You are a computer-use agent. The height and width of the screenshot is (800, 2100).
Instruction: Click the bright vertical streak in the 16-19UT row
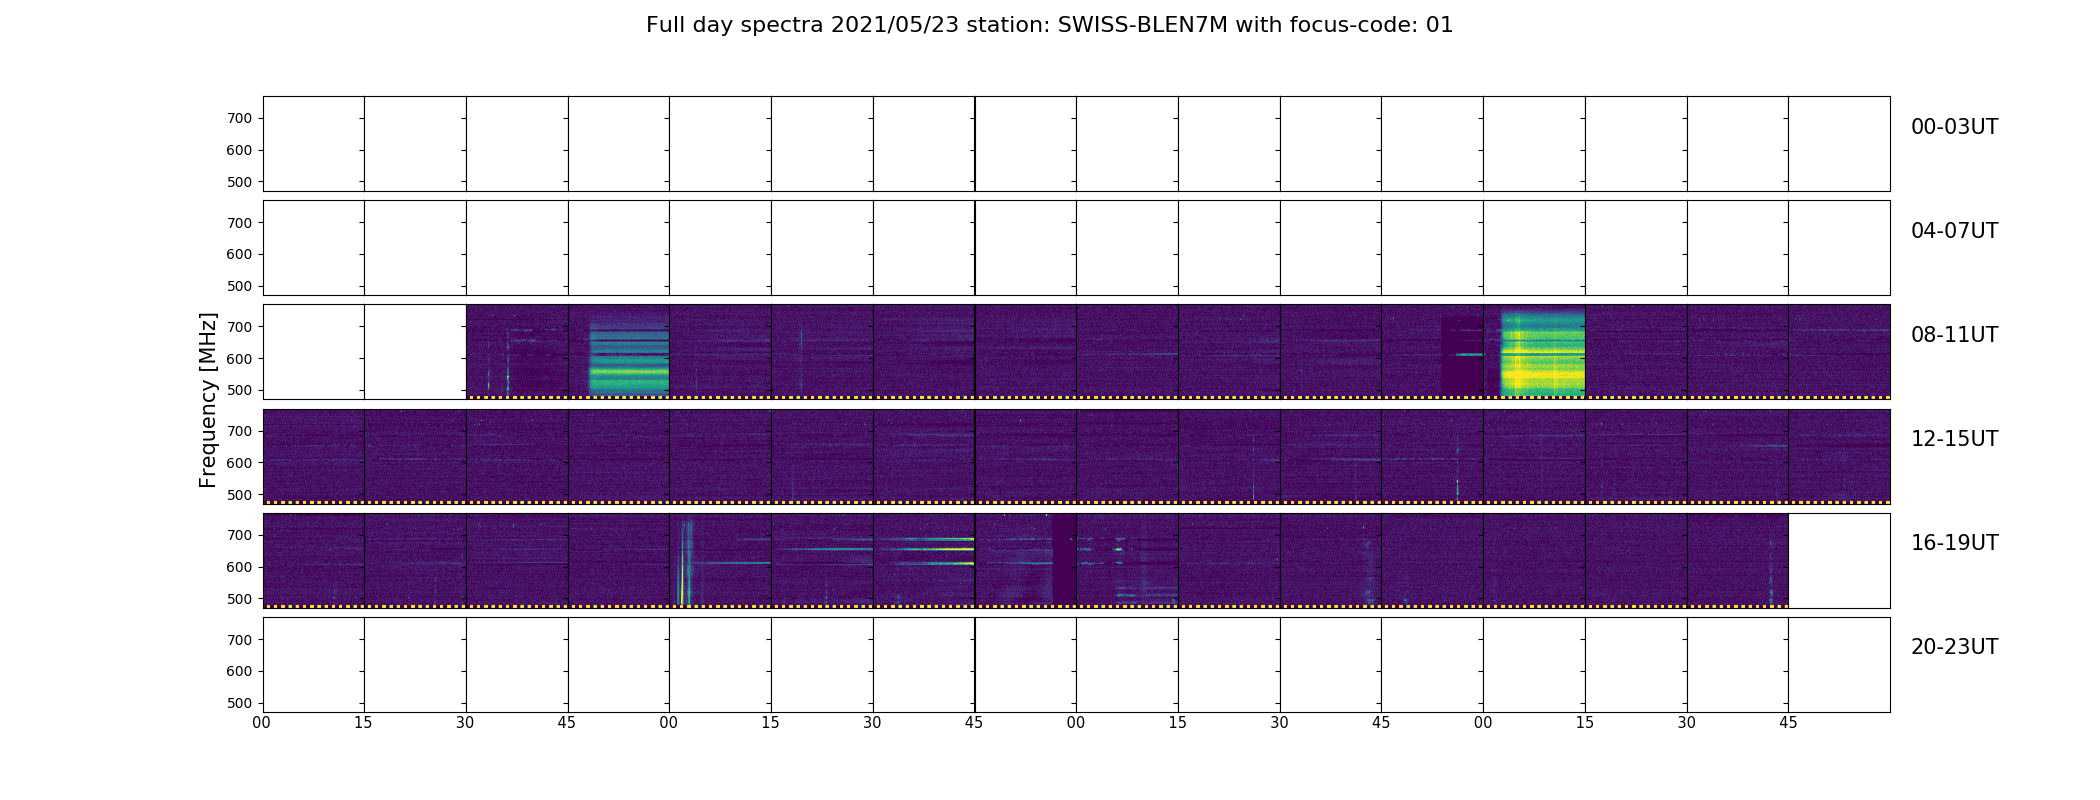click(x=684, y=561)
